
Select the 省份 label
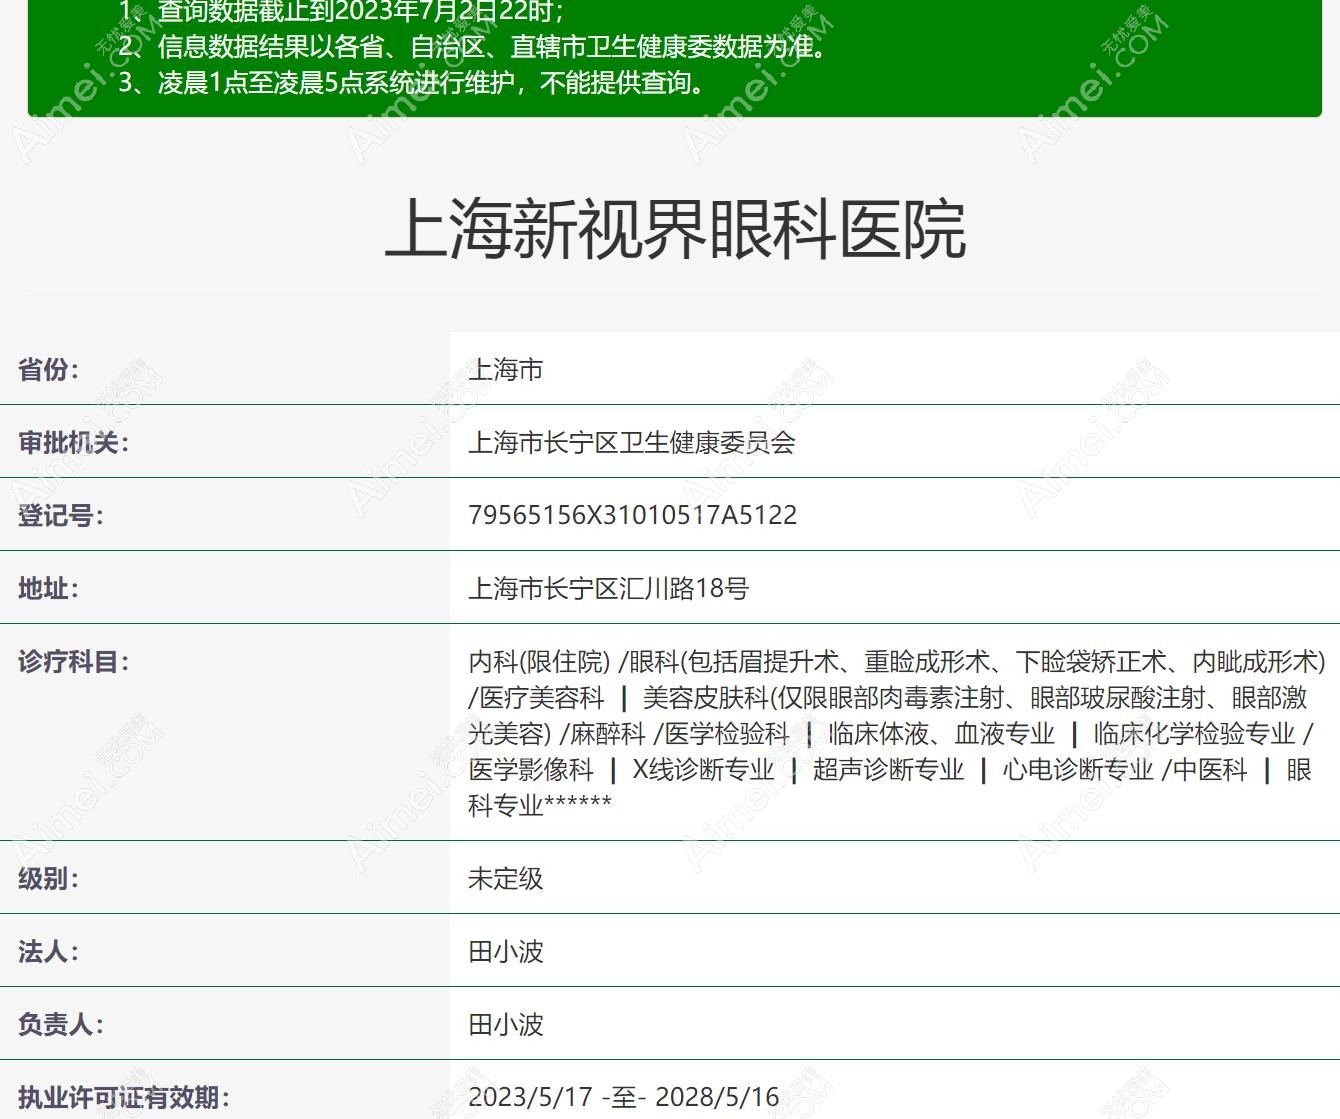pos(48,369)
